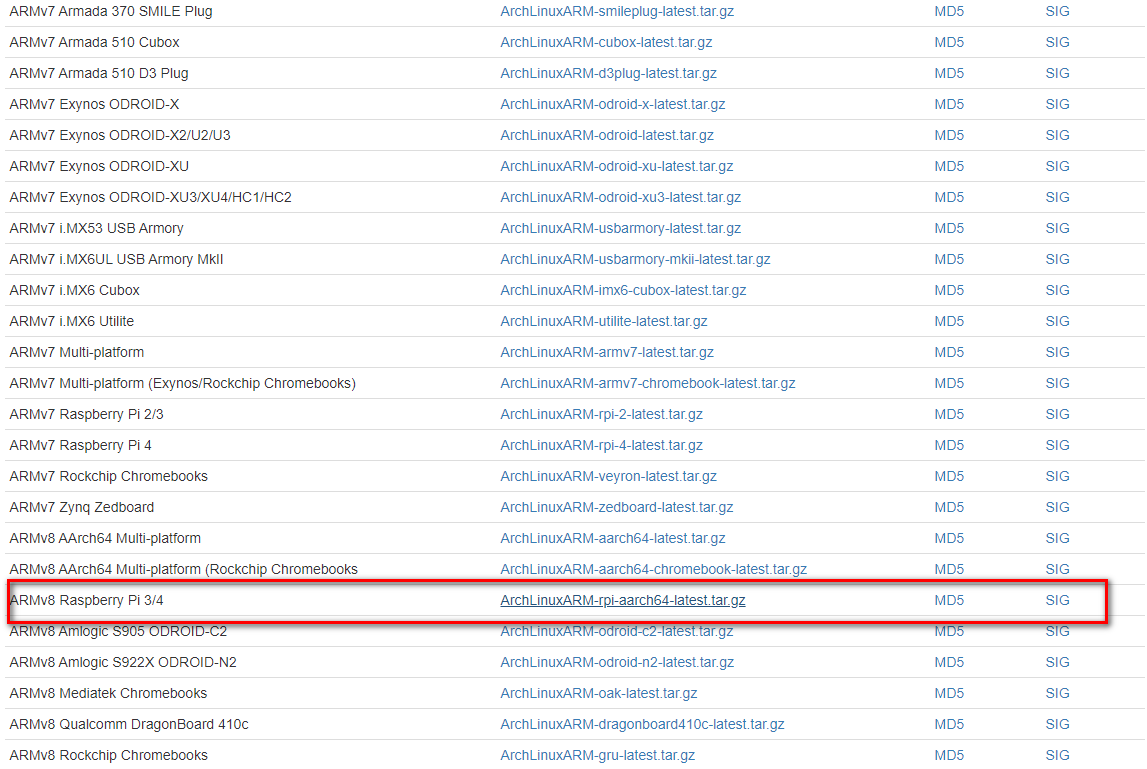This screenshot has height=769, width=1147.
Task: Select ARMv8 Mediatek Chromebooks platform text
Action: 108,693
